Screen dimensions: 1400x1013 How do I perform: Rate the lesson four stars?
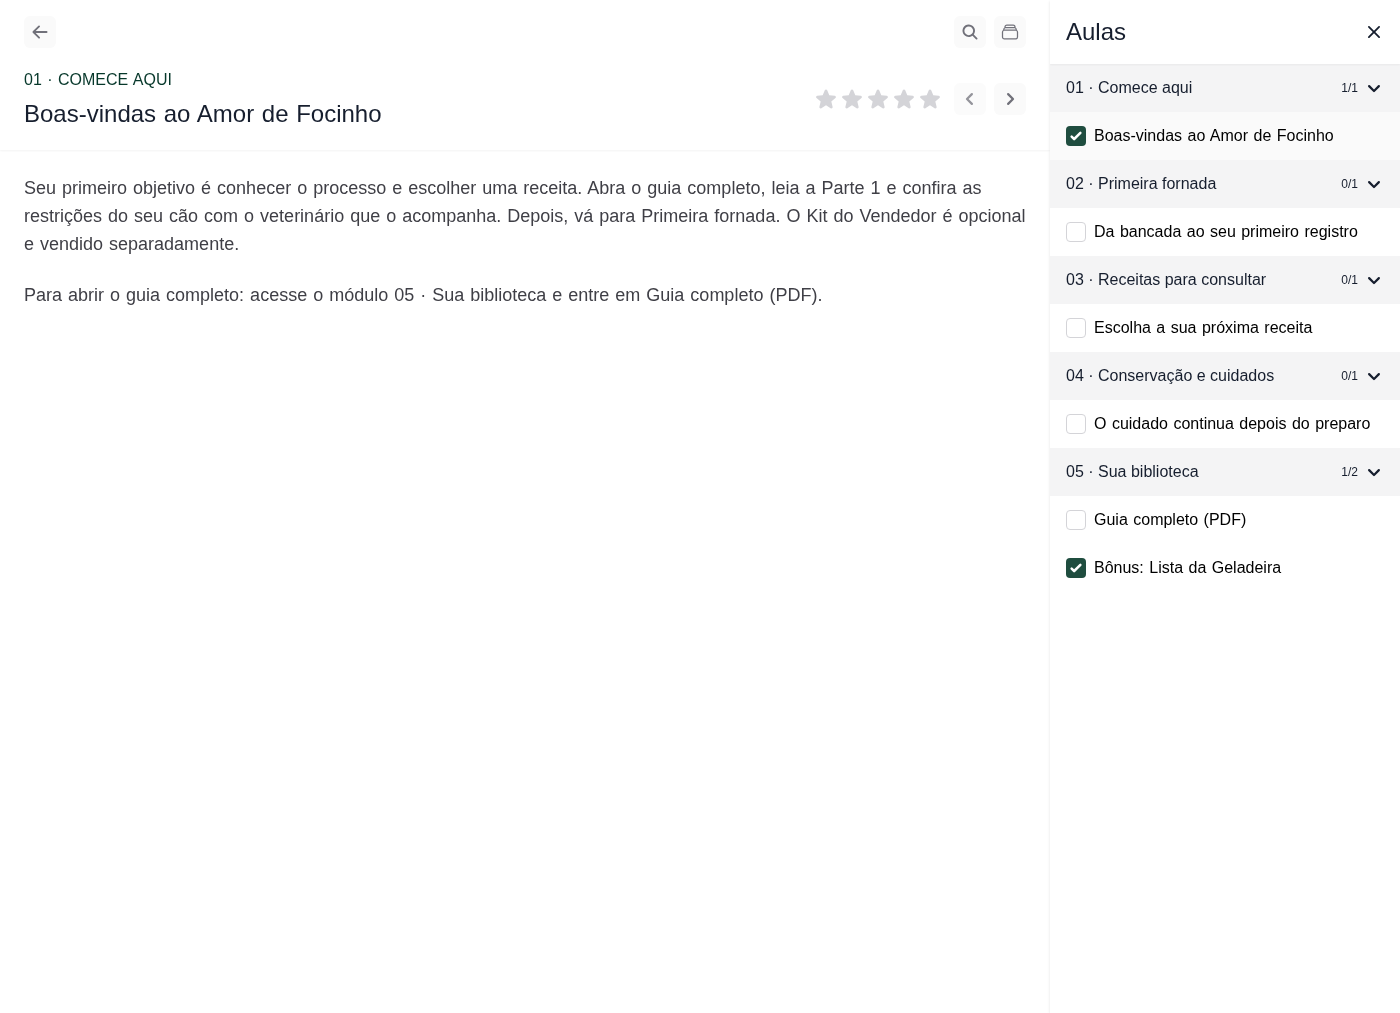pyautogui.click(x=904, y=99)
